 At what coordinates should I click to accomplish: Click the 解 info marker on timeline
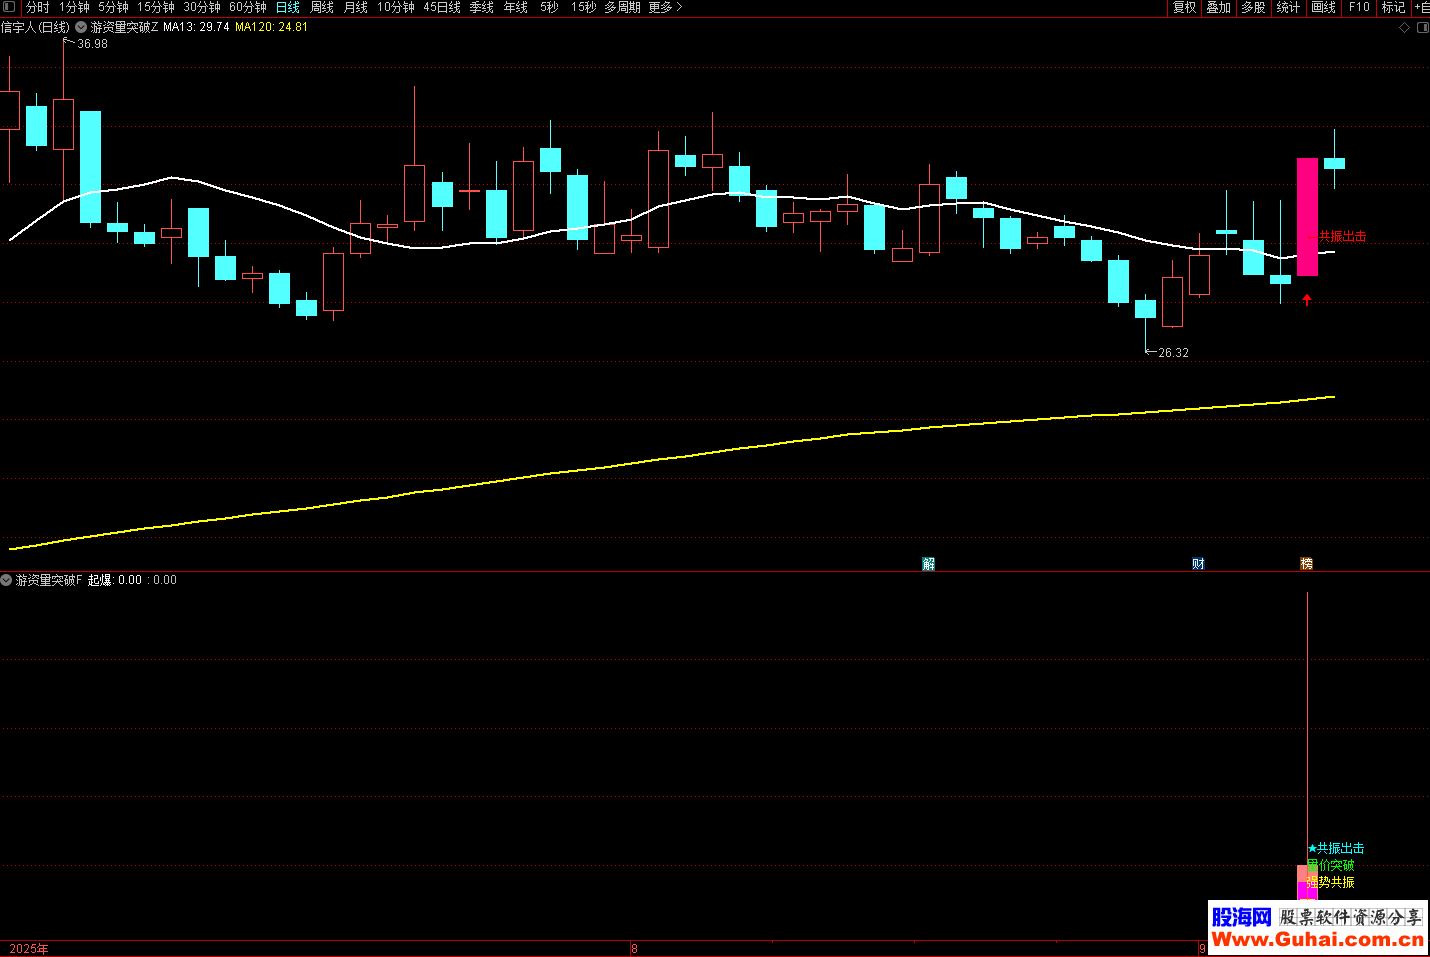point(929,564)
